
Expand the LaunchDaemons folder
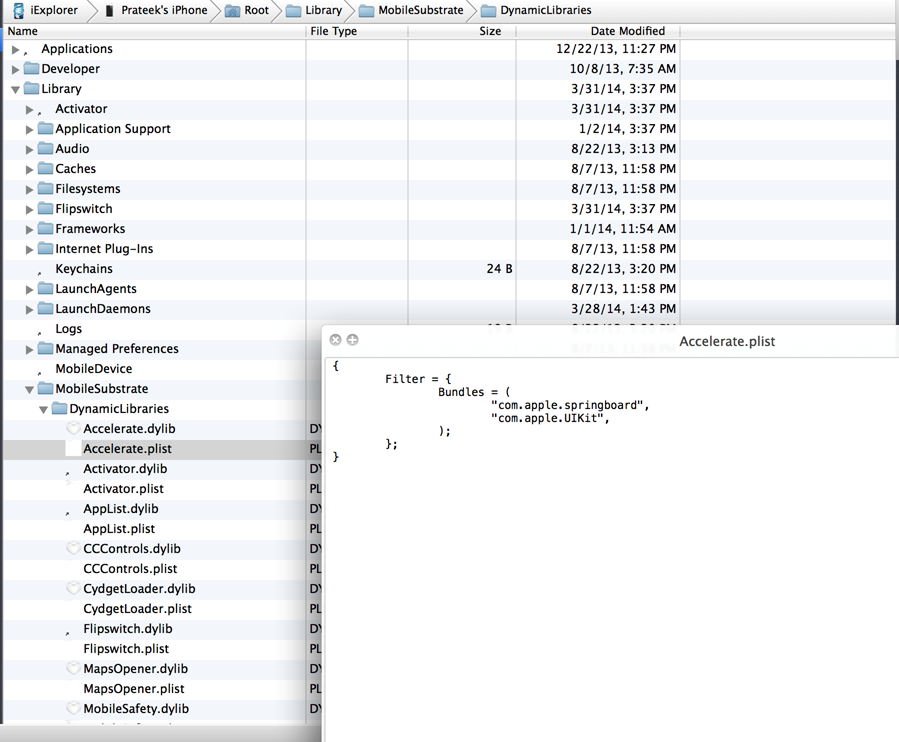tap(29, 309)
